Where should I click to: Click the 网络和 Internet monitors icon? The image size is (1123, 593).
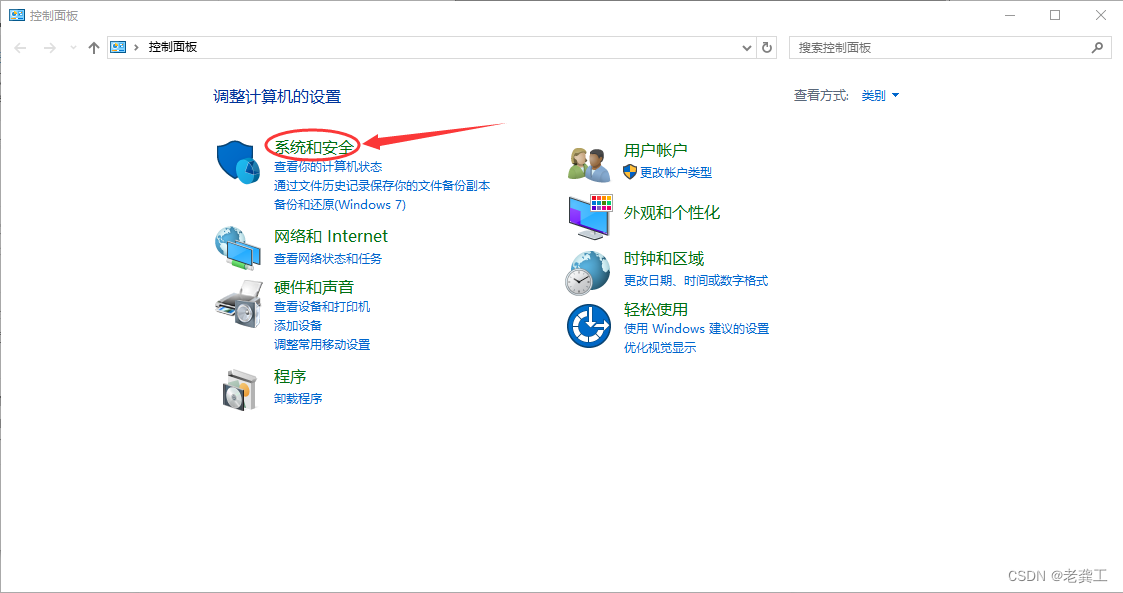point(238,247)
